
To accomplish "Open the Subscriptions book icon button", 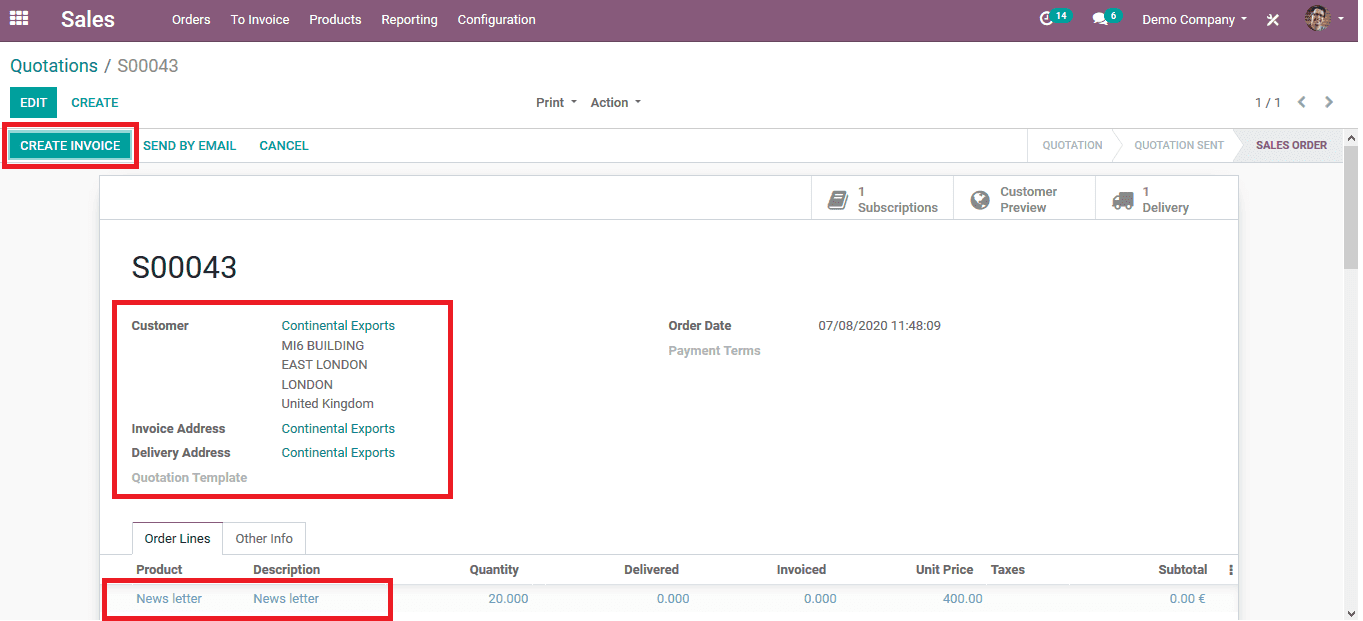I will (883, 199).
